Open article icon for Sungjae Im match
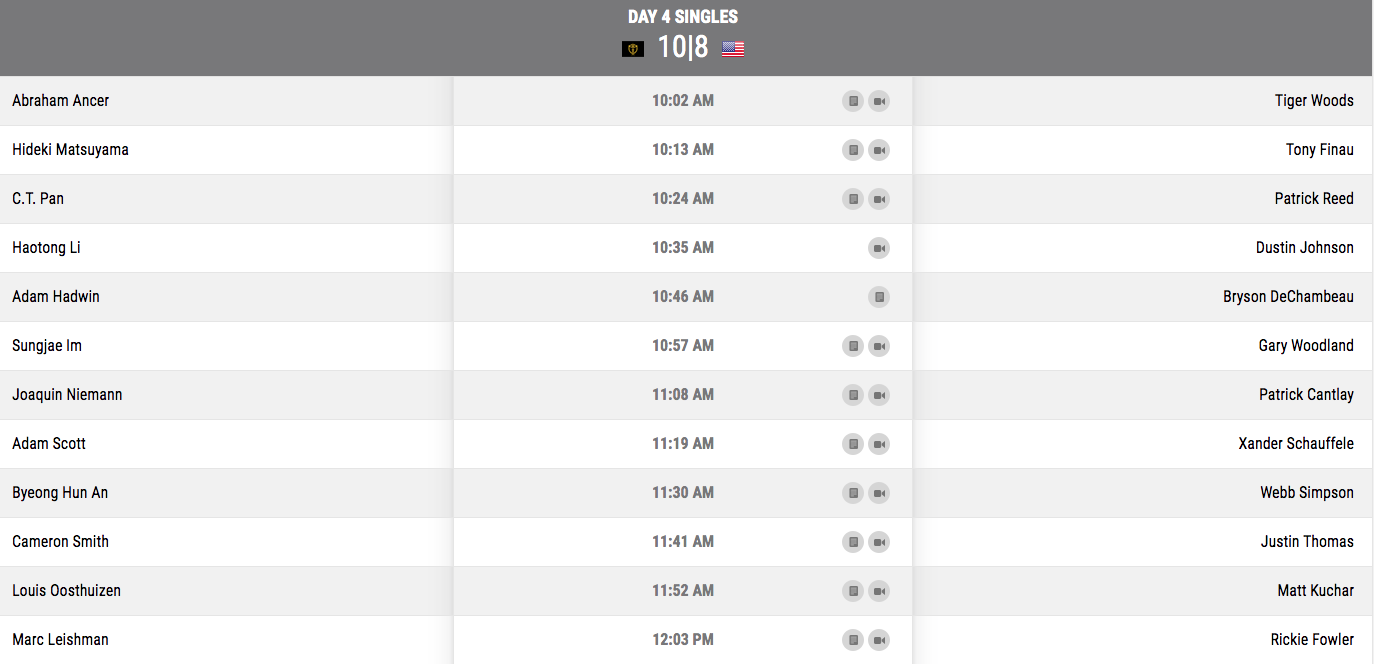This screenshot has height=664, width=1374. pyautogui.click(x=853, y=346)
